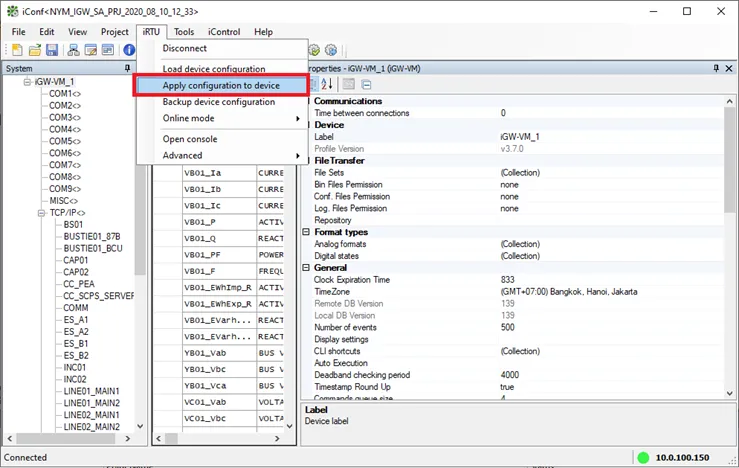
Task: Select CAP02 tree item
Action: click(76, 272)
